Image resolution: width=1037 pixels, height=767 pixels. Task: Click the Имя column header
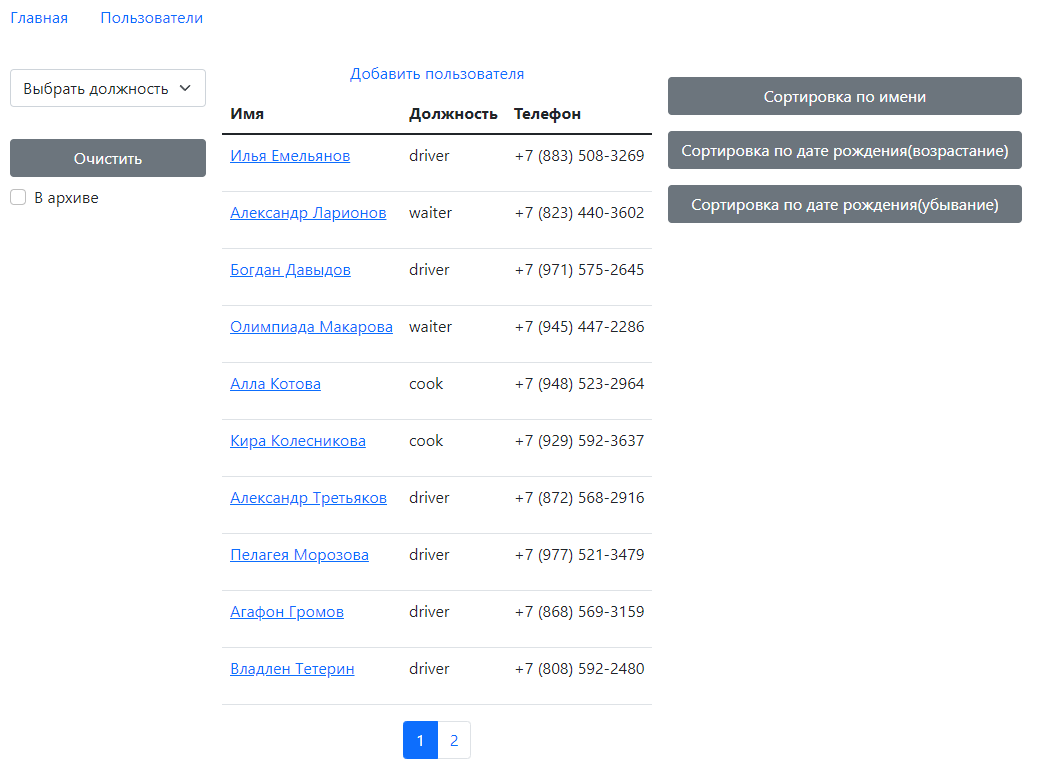click(247, 114)
